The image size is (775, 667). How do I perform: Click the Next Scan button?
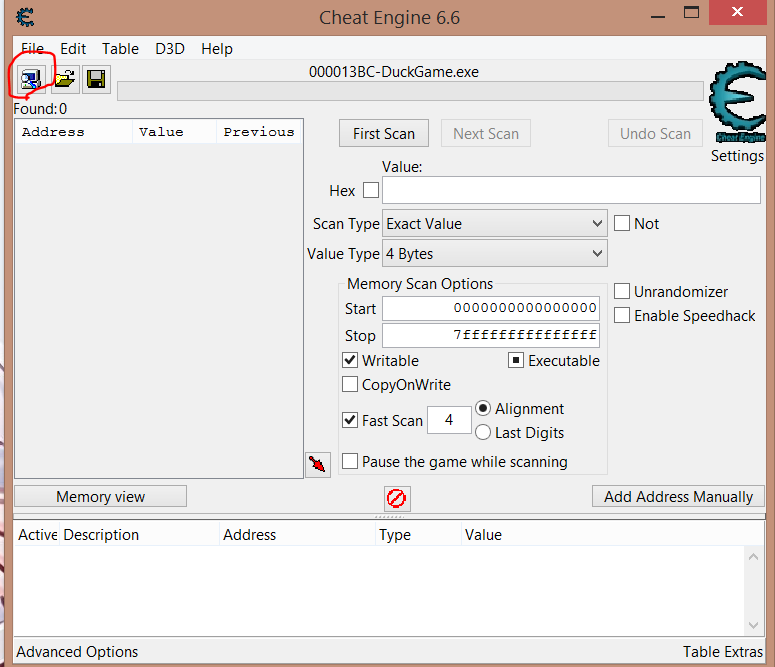click(486, 133)
